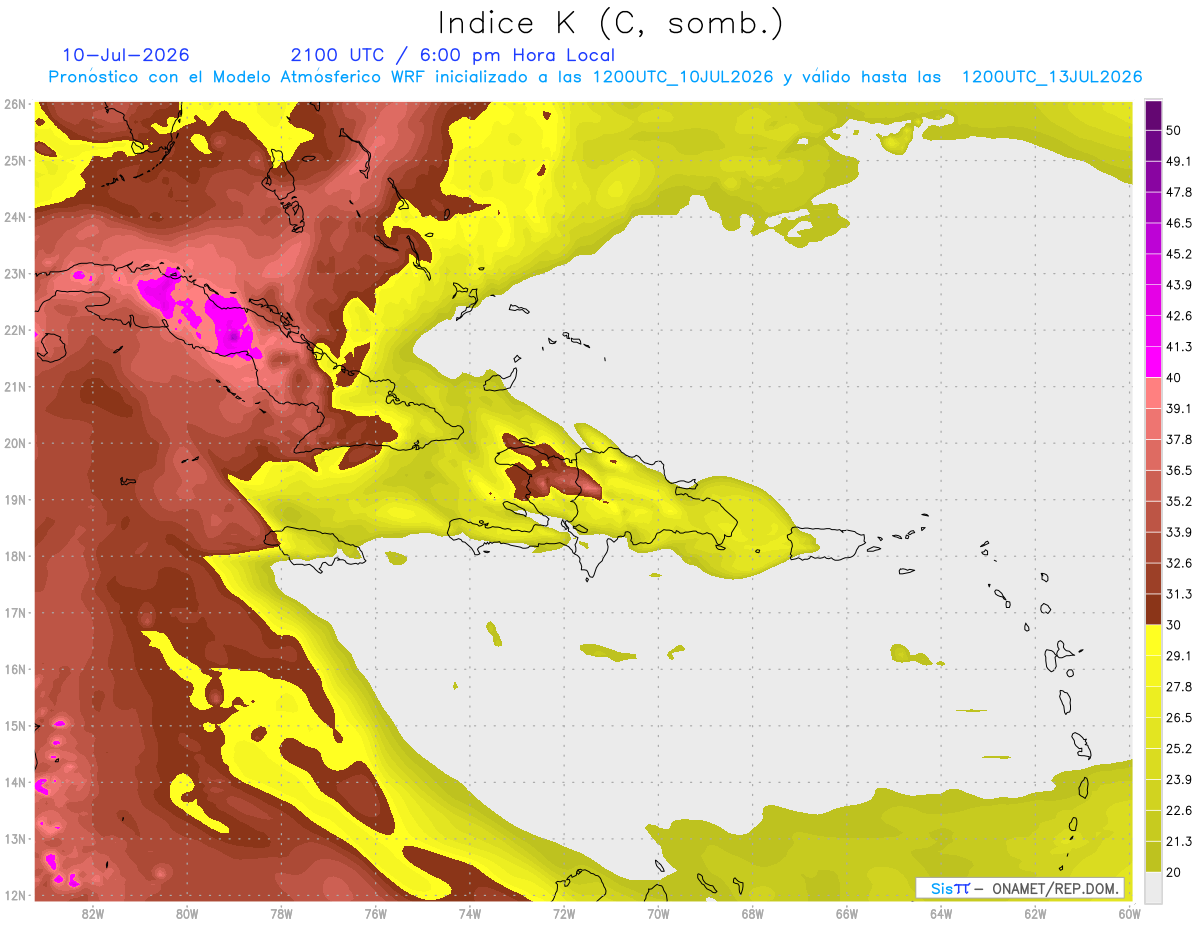Click latitude label "16N"

pos(15,669)
